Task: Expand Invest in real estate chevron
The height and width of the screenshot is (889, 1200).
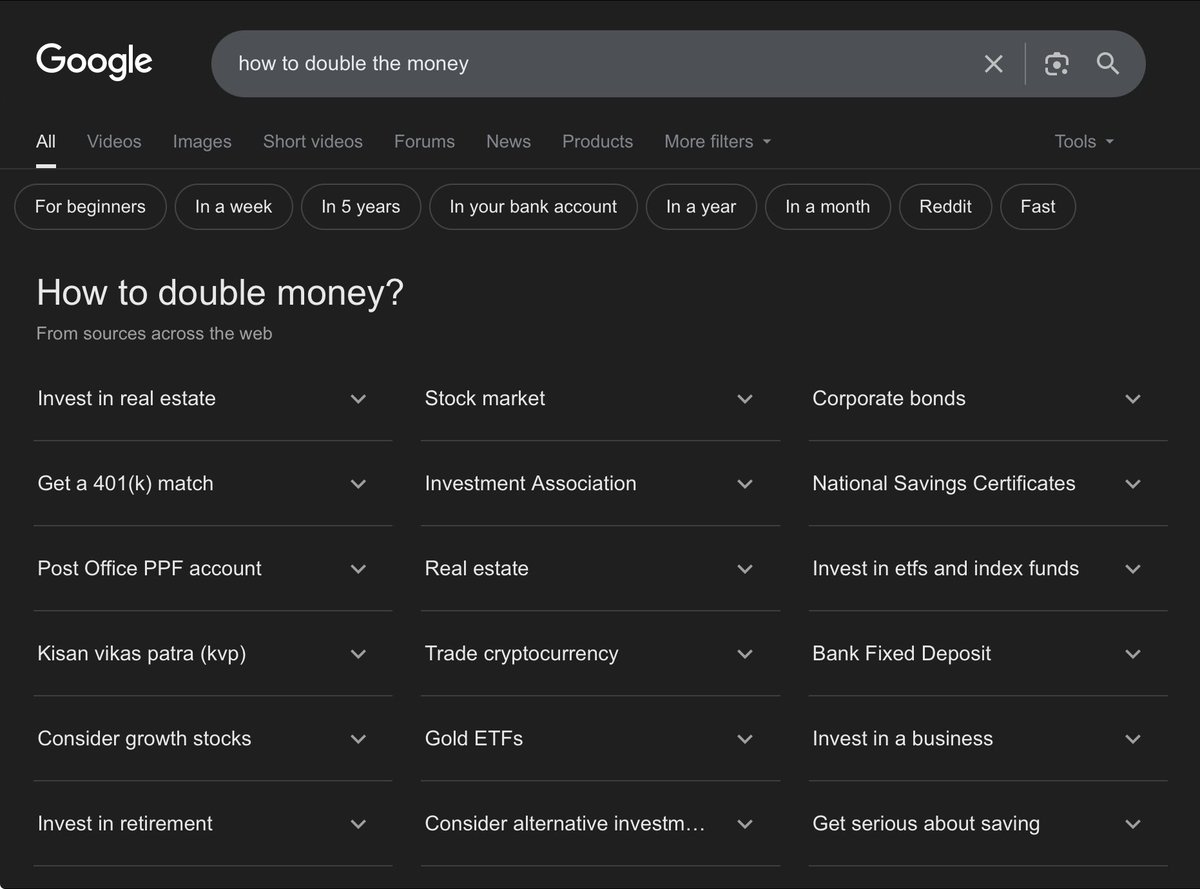Action: pyautogui.click(x=358, y=399)
